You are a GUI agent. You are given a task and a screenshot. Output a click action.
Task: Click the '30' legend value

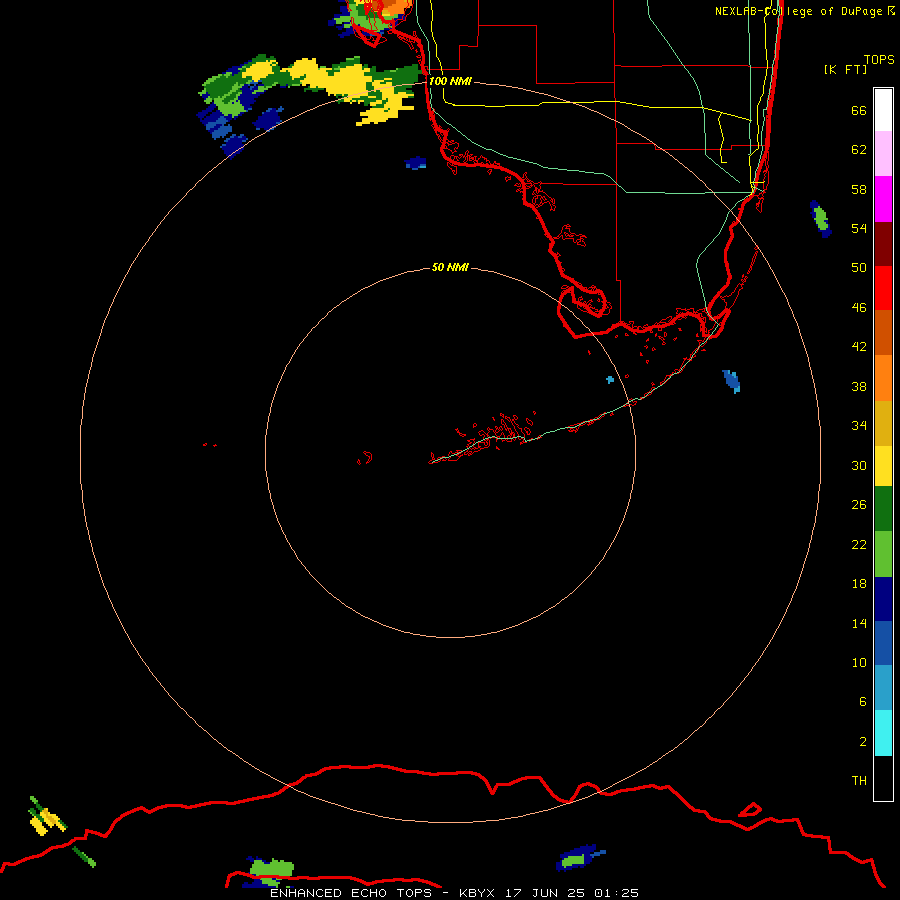coord(859,465)
